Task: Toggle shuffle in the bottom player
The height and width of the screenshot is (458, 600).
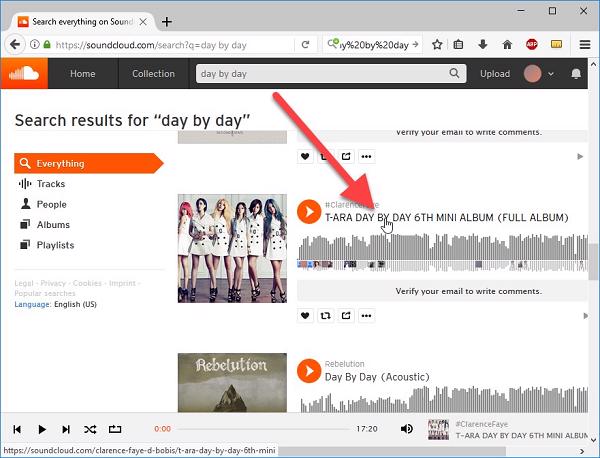Action: coord(90,429)
